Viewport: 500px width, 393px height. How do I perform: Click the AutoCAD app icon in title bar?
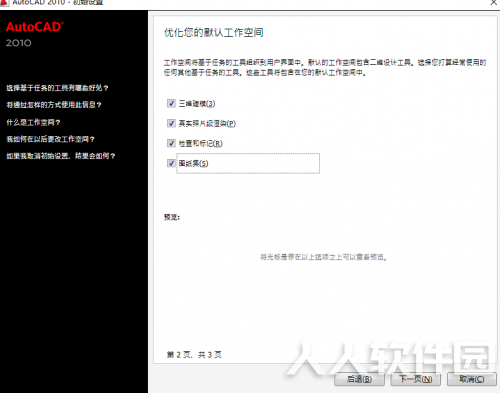coord(4,3)
